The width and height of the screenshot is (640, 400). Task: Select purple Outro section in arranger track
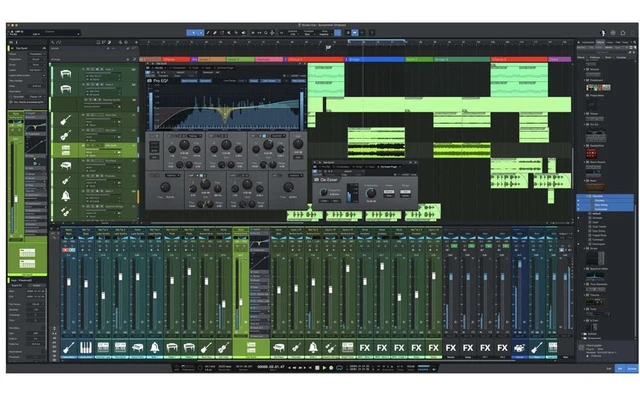click(x=559, y=59)
